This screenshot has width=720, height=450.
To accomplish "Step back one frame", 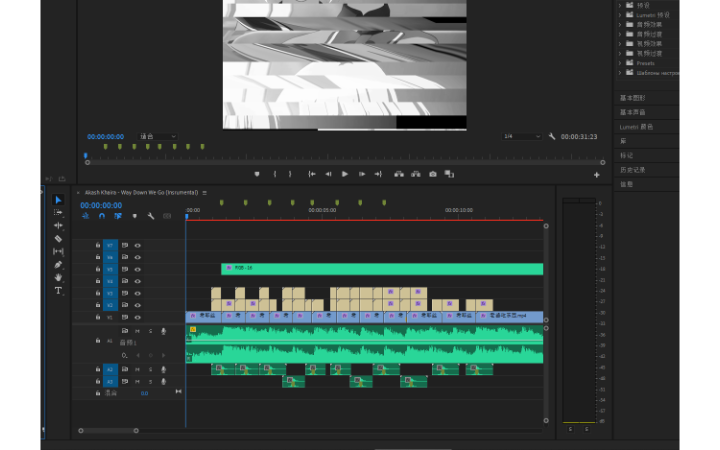I will tap(328, 174).
